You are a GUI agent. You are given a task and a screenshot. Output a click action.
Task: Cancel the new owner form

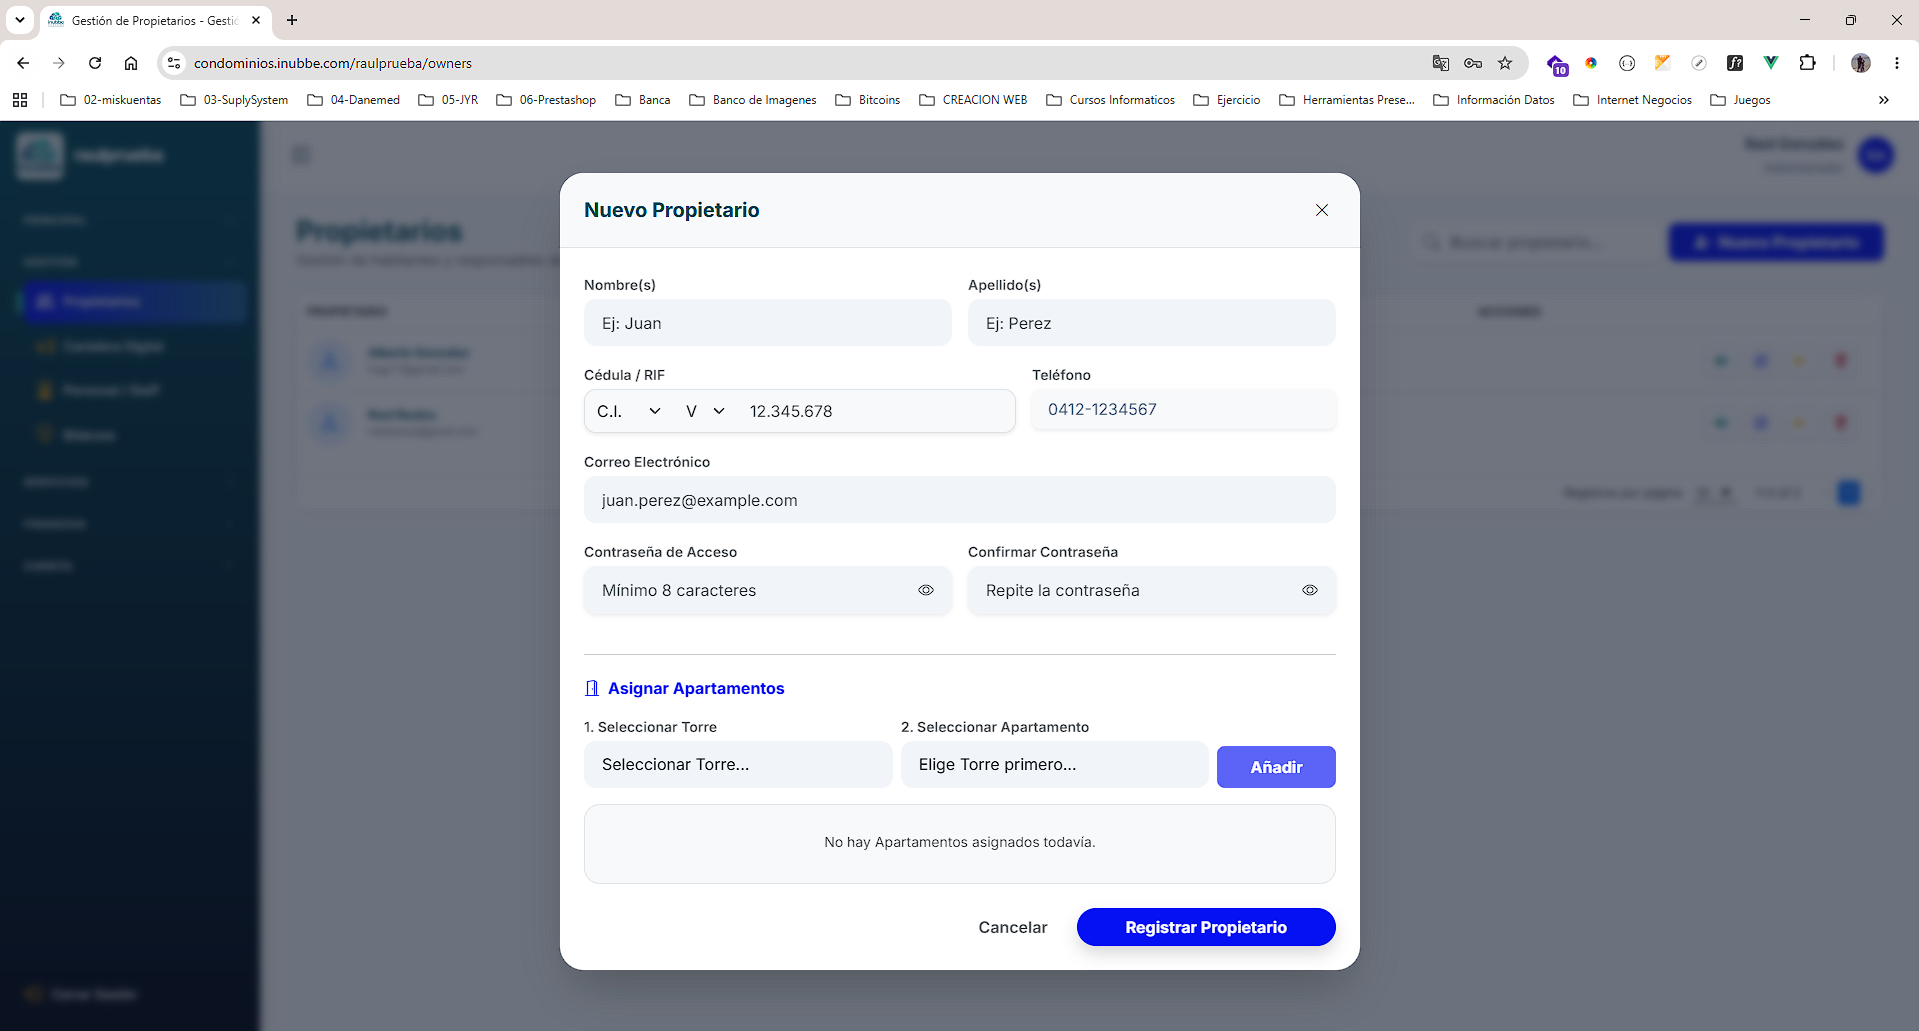tap(1013, 927)
